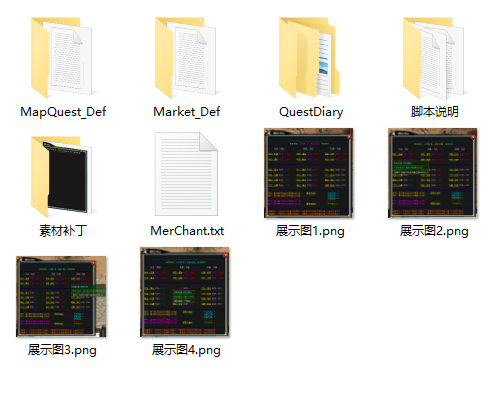Viewport: 500px width, 402px height.
Task: Click the MapQuest_Def filename label
Action: [63, 112]
